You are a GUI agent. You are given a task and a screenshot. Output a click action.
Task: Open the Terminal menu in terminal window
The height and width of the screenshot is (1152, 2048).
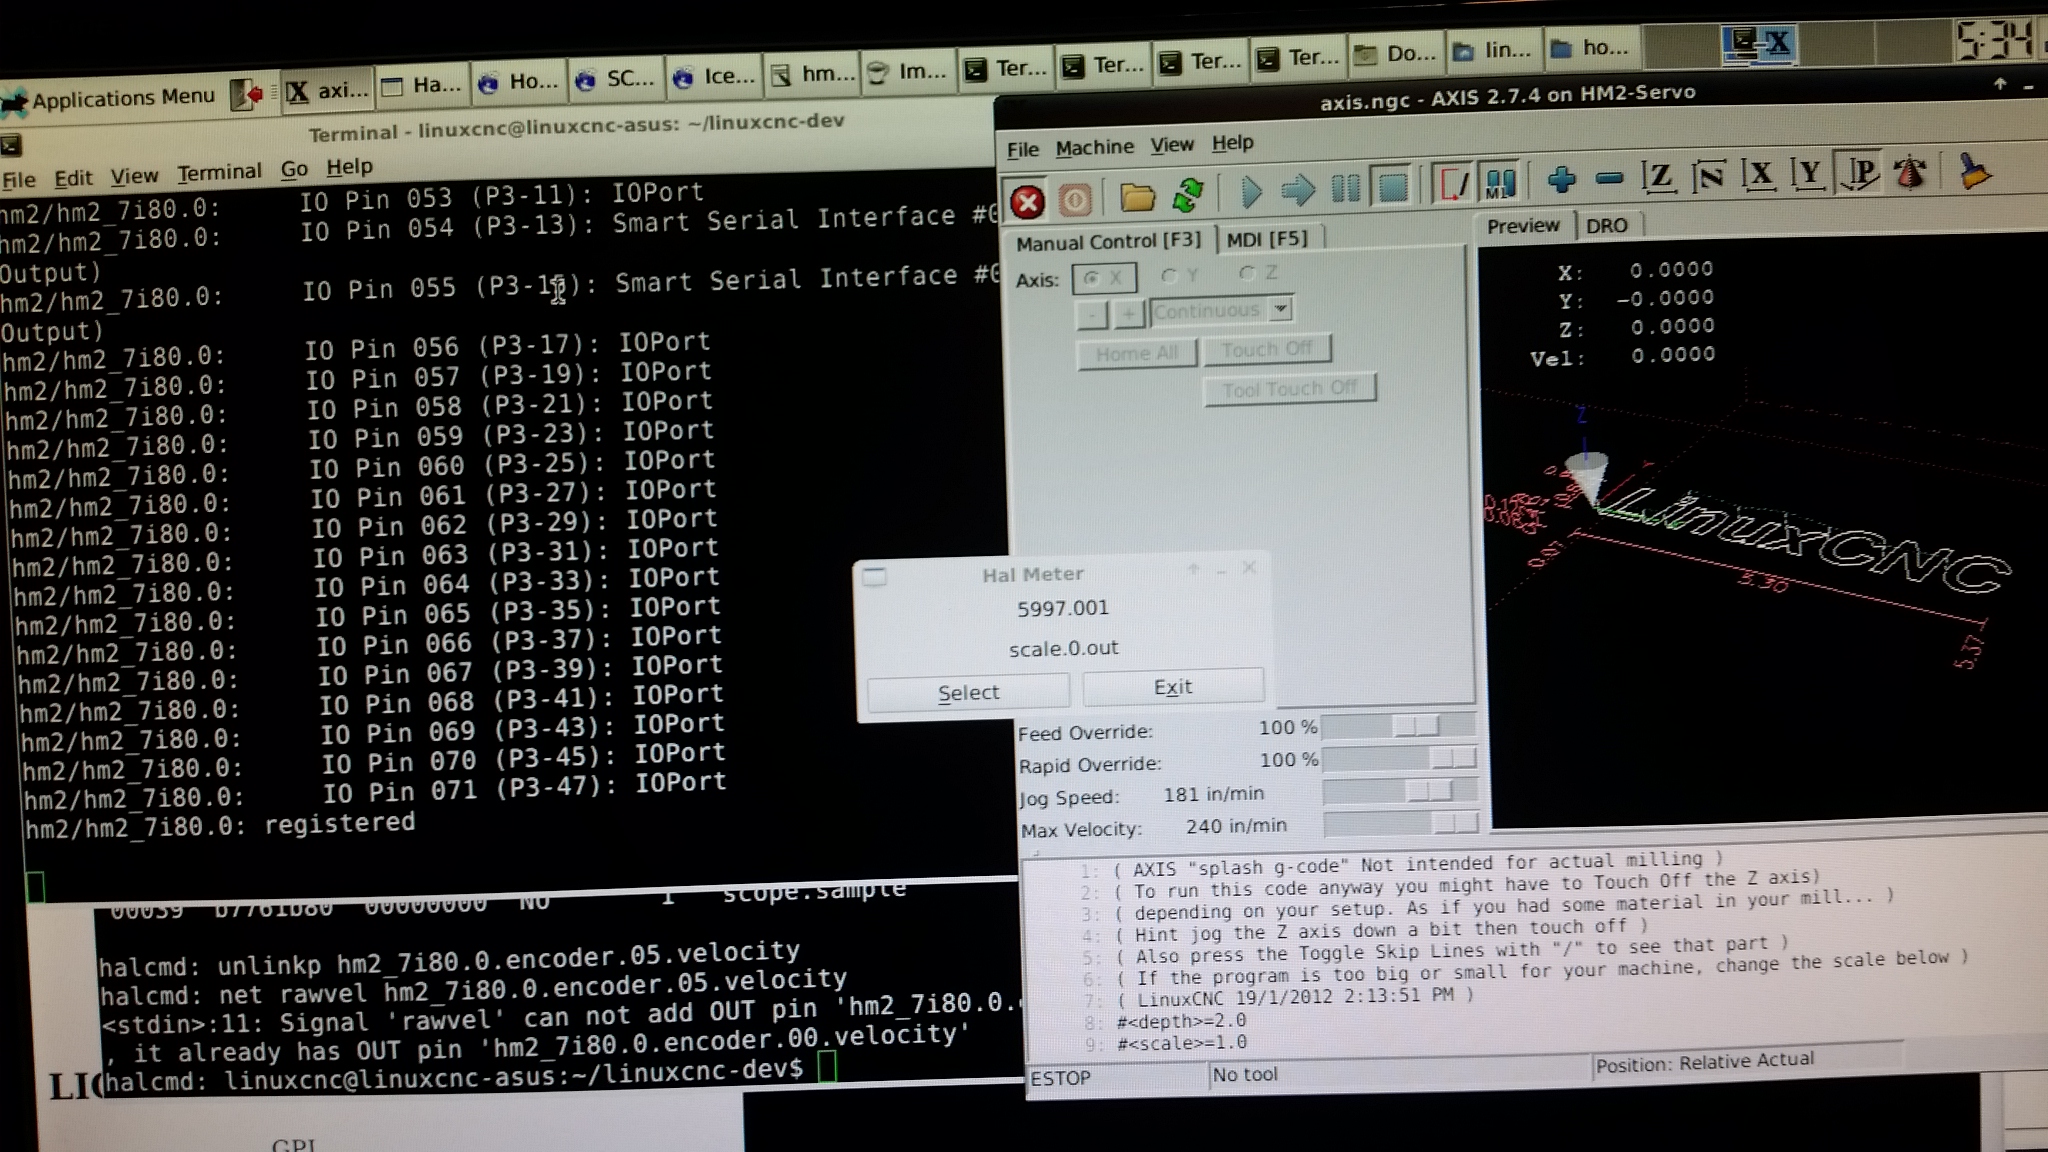[x=219, y=173]
